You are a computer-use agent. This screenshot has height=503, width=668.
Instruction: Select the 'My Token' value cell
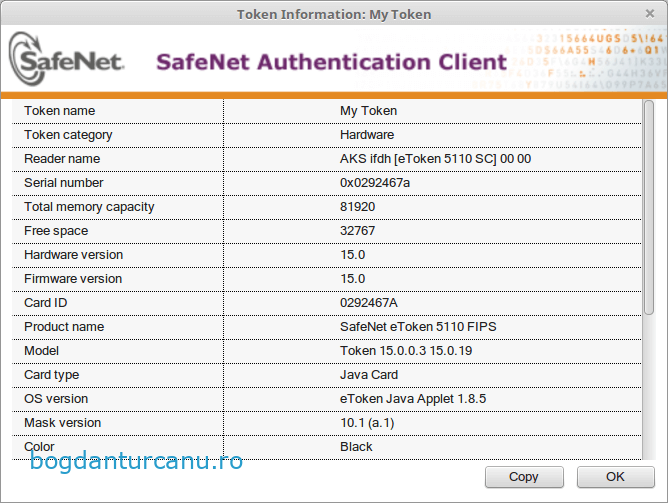click(x=368, y=111)
